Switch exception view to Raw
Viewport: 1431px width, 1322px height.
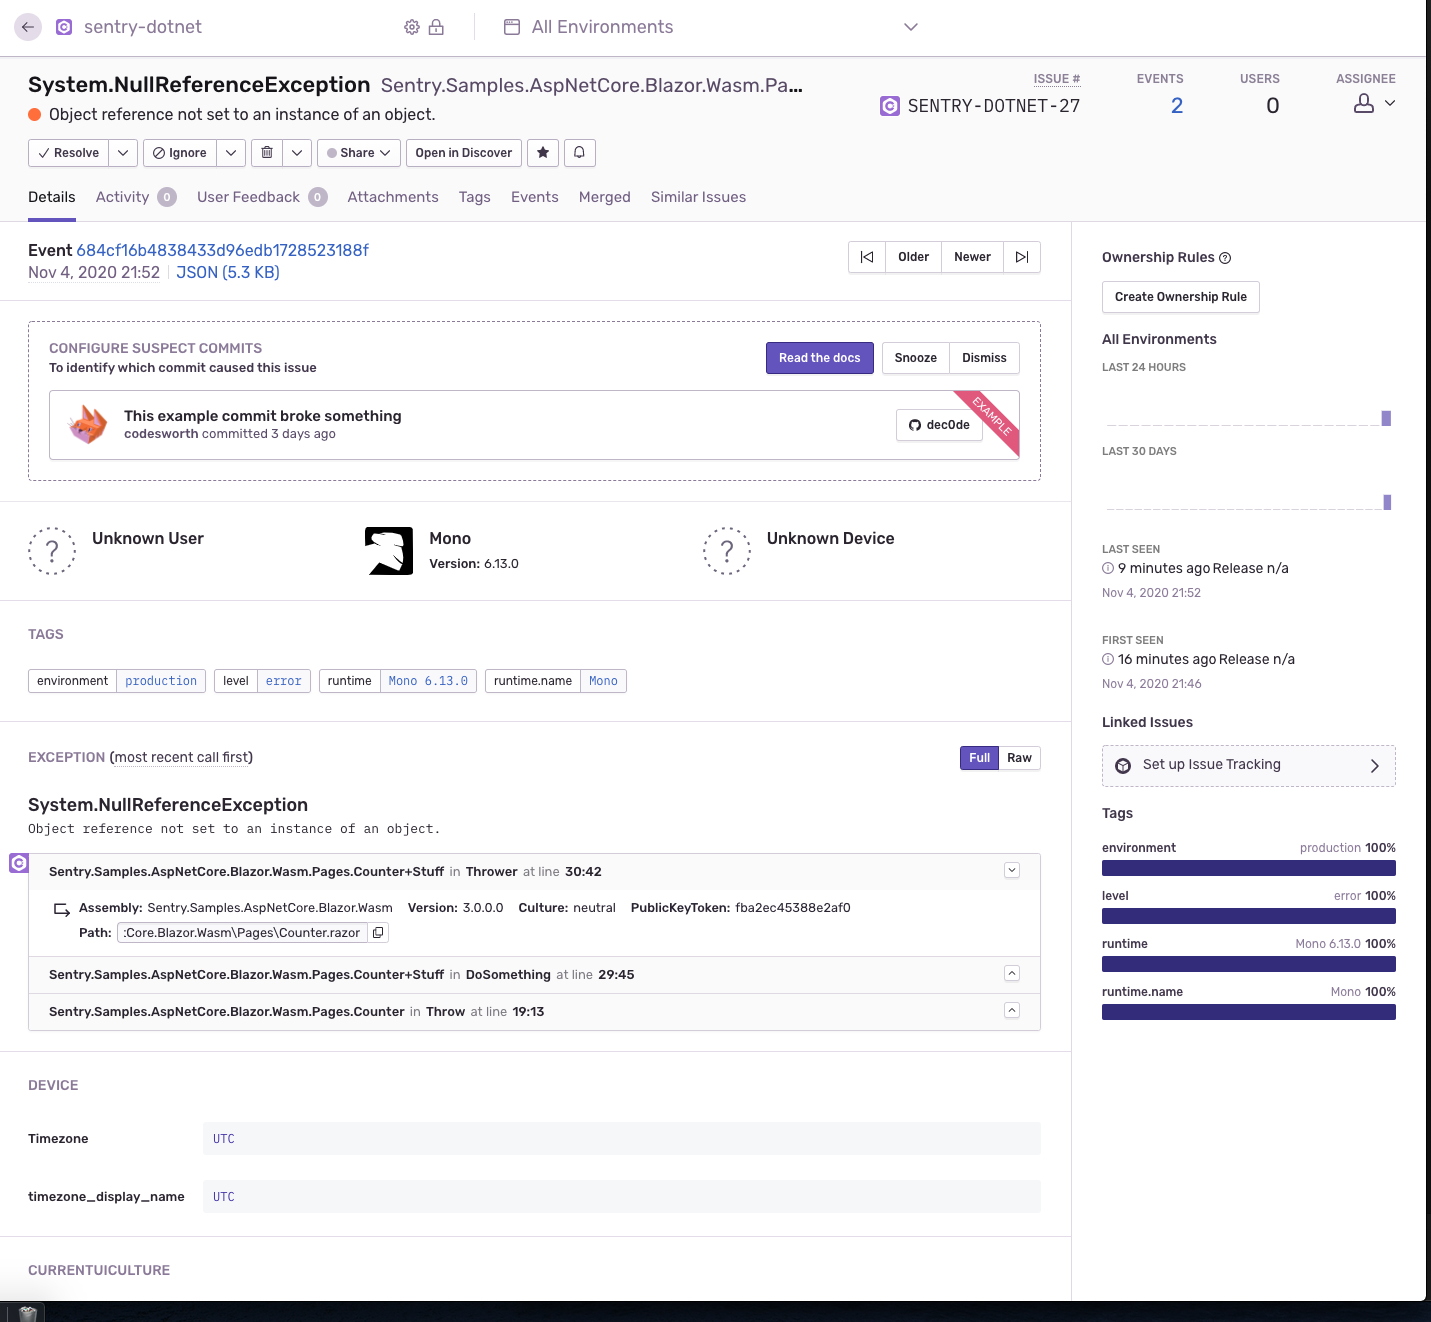(x=1019, y=758)
